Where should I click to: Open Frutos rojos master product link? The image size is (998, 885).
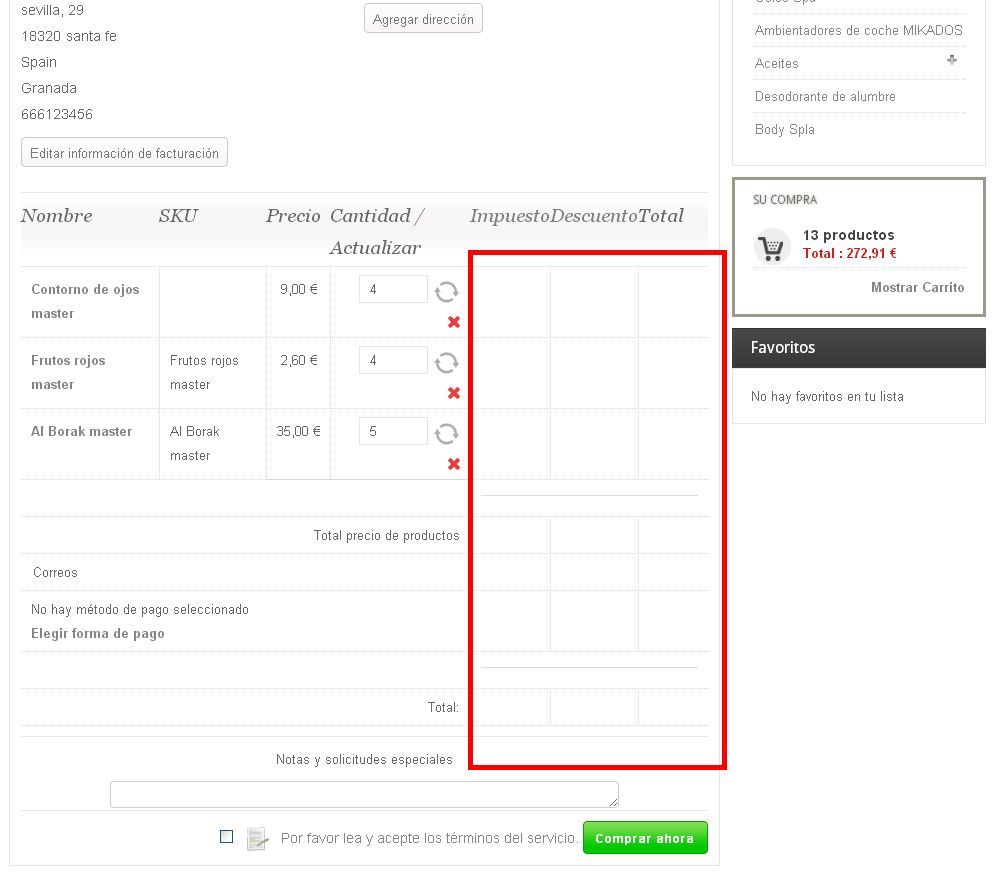pos(68,372)
